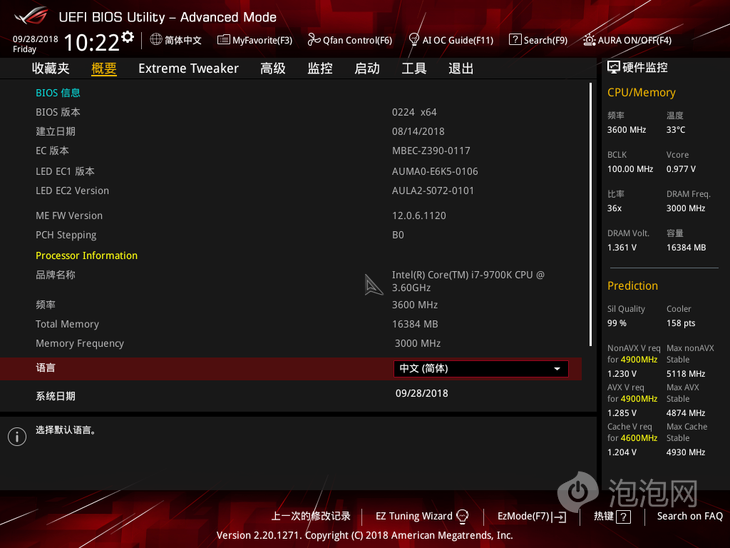
Task: Click AUMA0-E6K5-0106 value
Action: pyautogui.click(x=435, y=171)
